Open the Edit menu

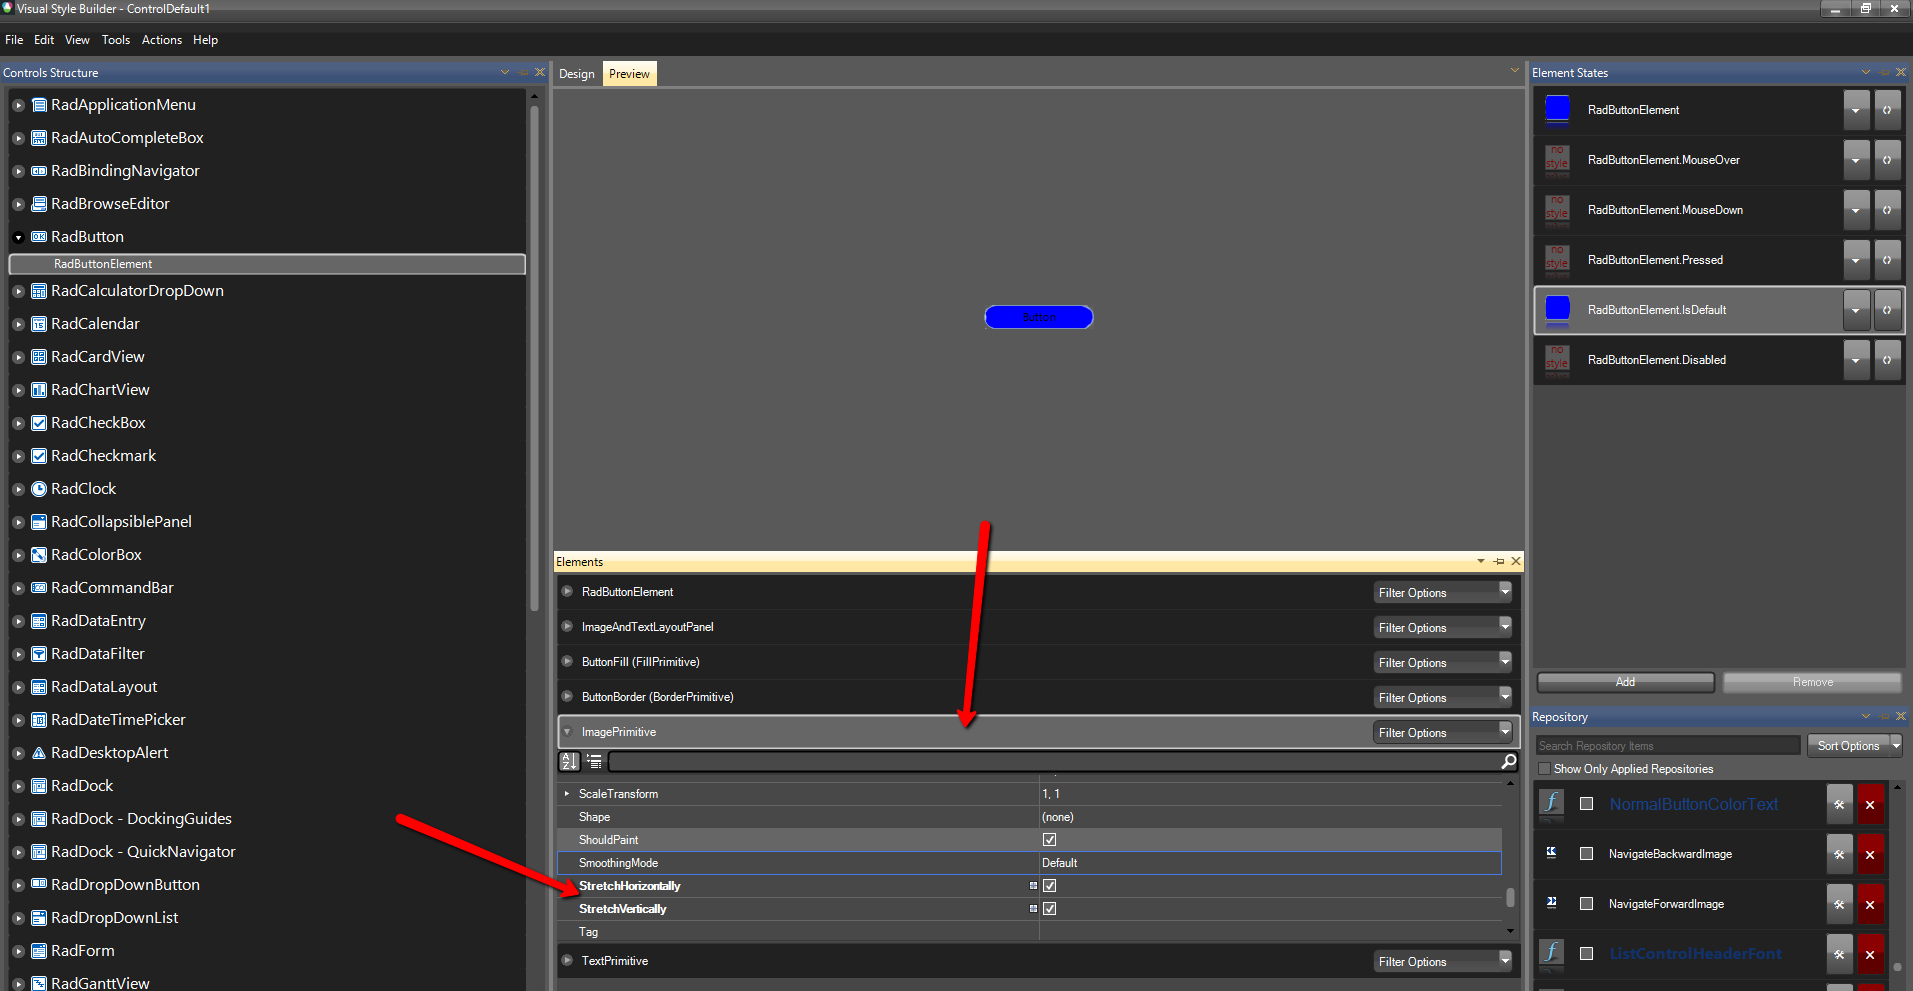click(x=44, y=40)
